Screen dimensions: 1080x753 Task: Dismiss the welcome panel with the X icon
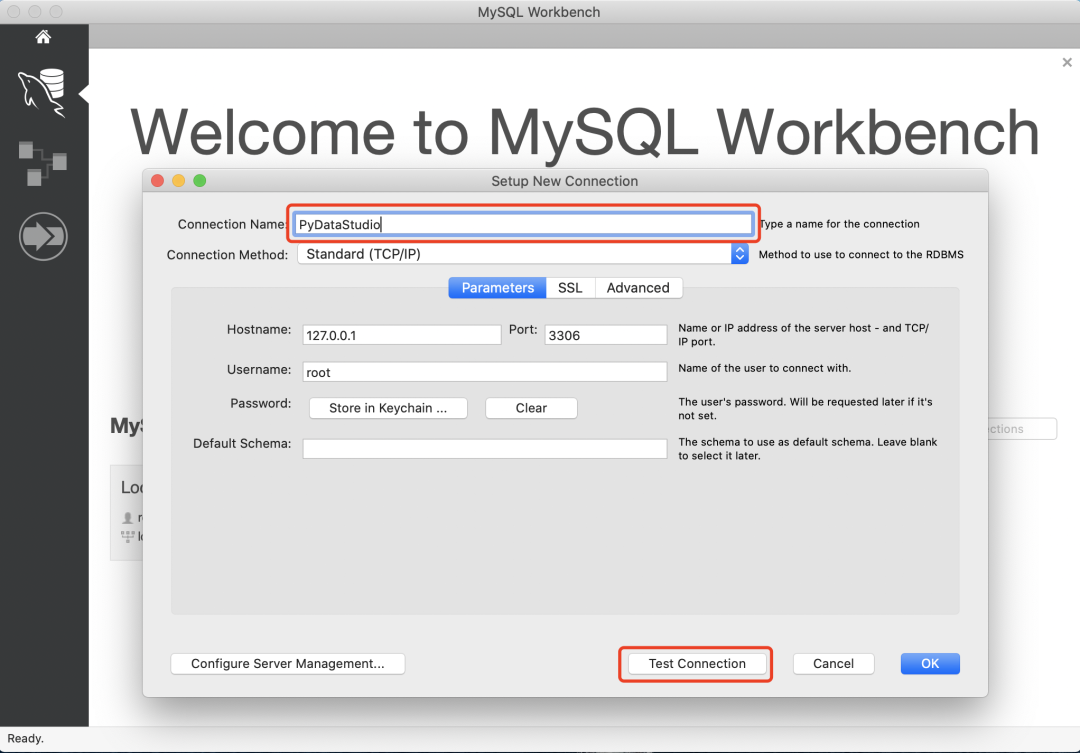pyautogui.click(x=1066, y=62)
